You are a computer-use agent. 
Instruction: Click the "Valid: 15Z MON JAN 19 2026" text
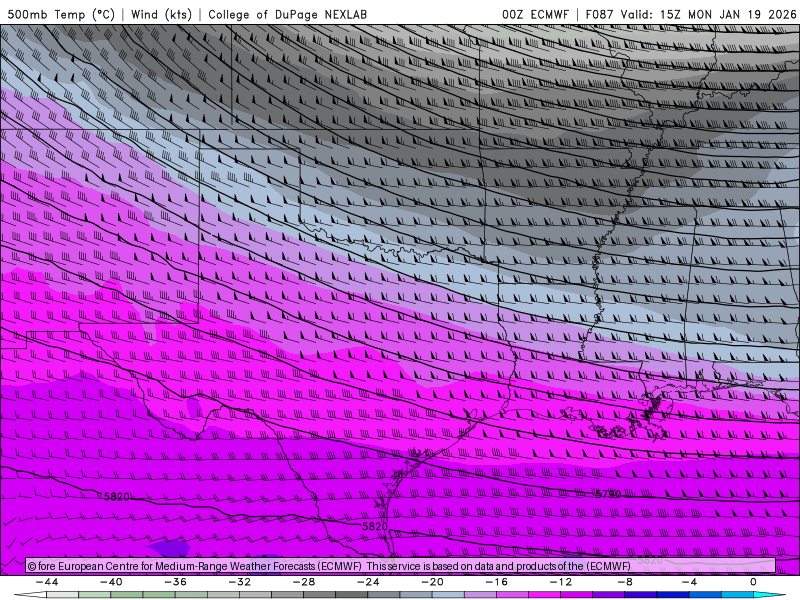pos(709,14)
